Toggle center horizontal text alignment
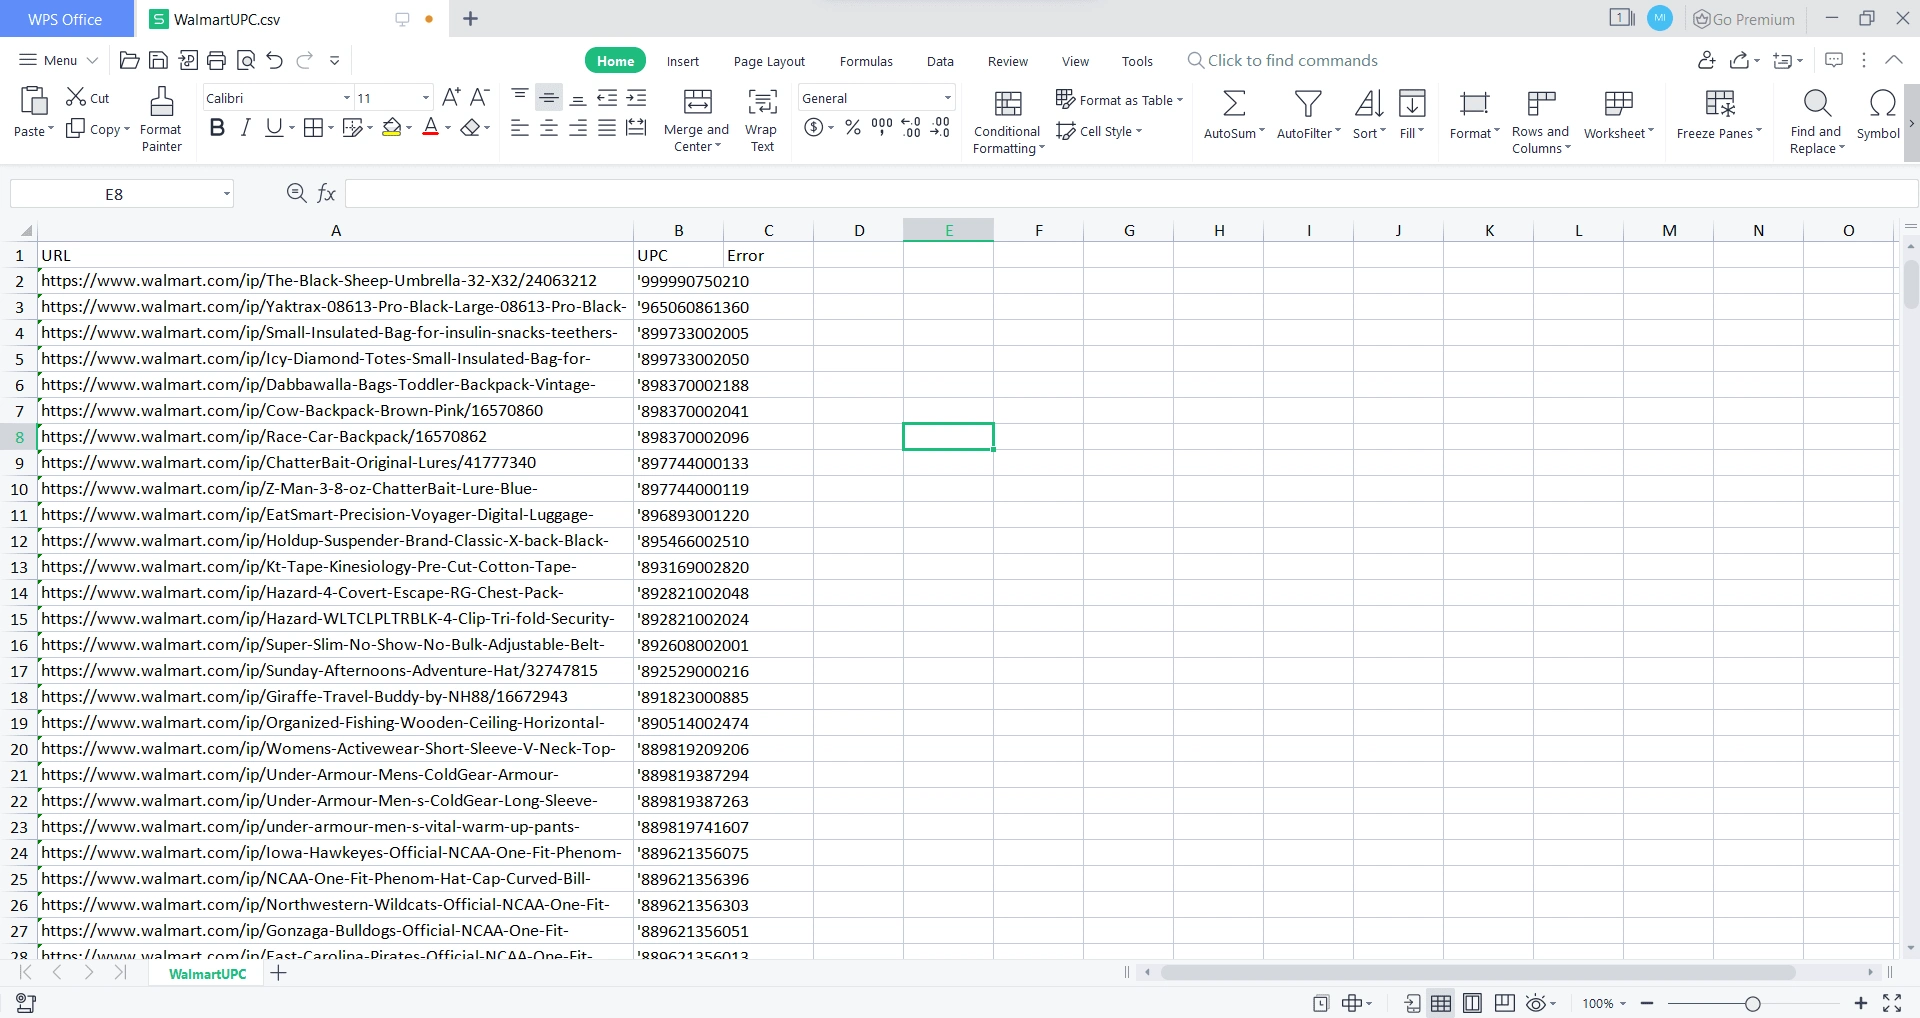This screenshot has height=1018, width=1920. pyautogui.click(x=549, y=127)
